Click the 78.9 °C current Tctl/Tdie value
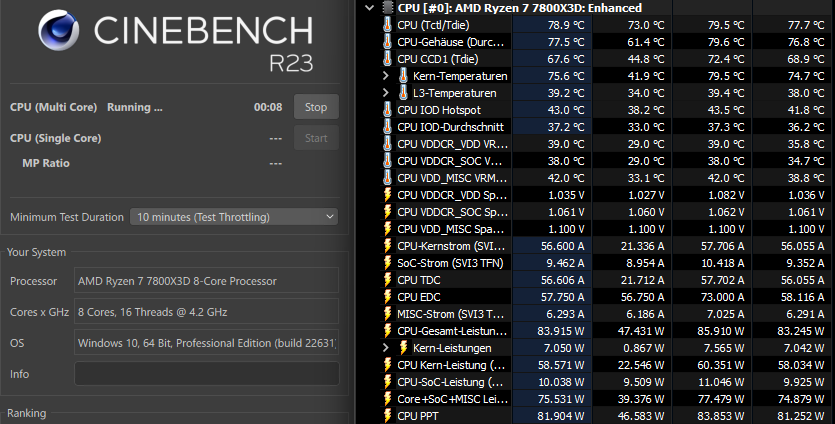This screenshot has width=835, height=424. click(x=566, y=25)
